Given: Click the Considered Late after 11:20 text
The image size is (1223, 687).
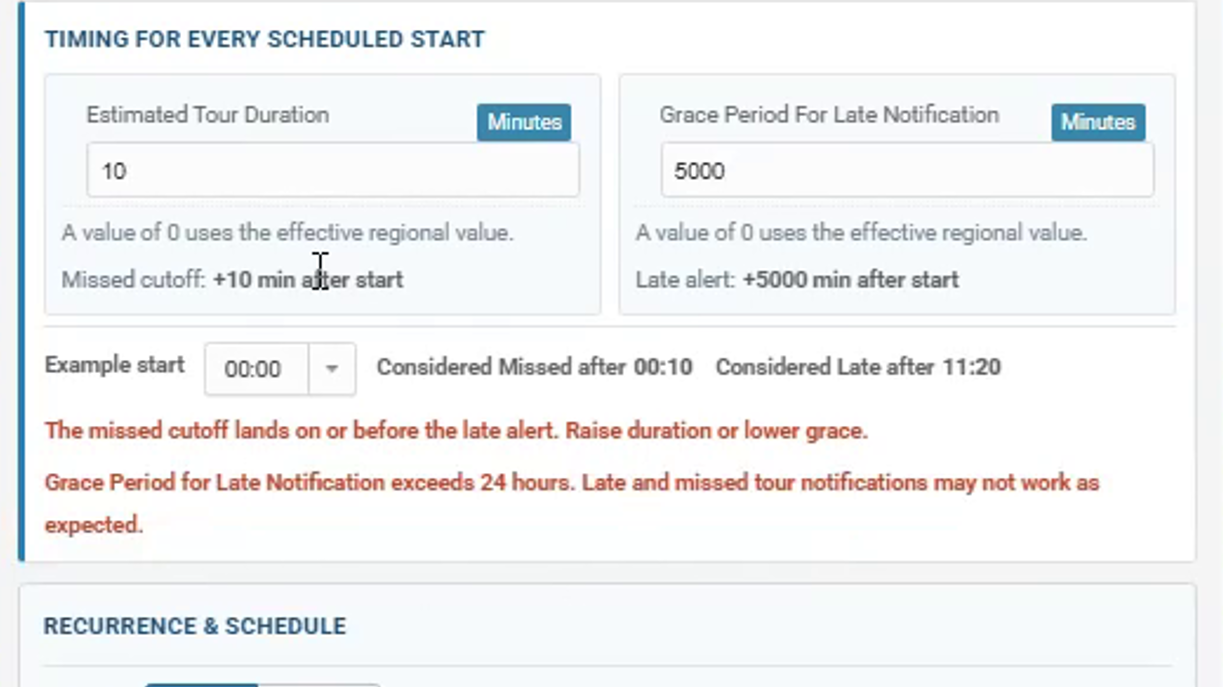Looking at the screenshot, I should (858, 367).
